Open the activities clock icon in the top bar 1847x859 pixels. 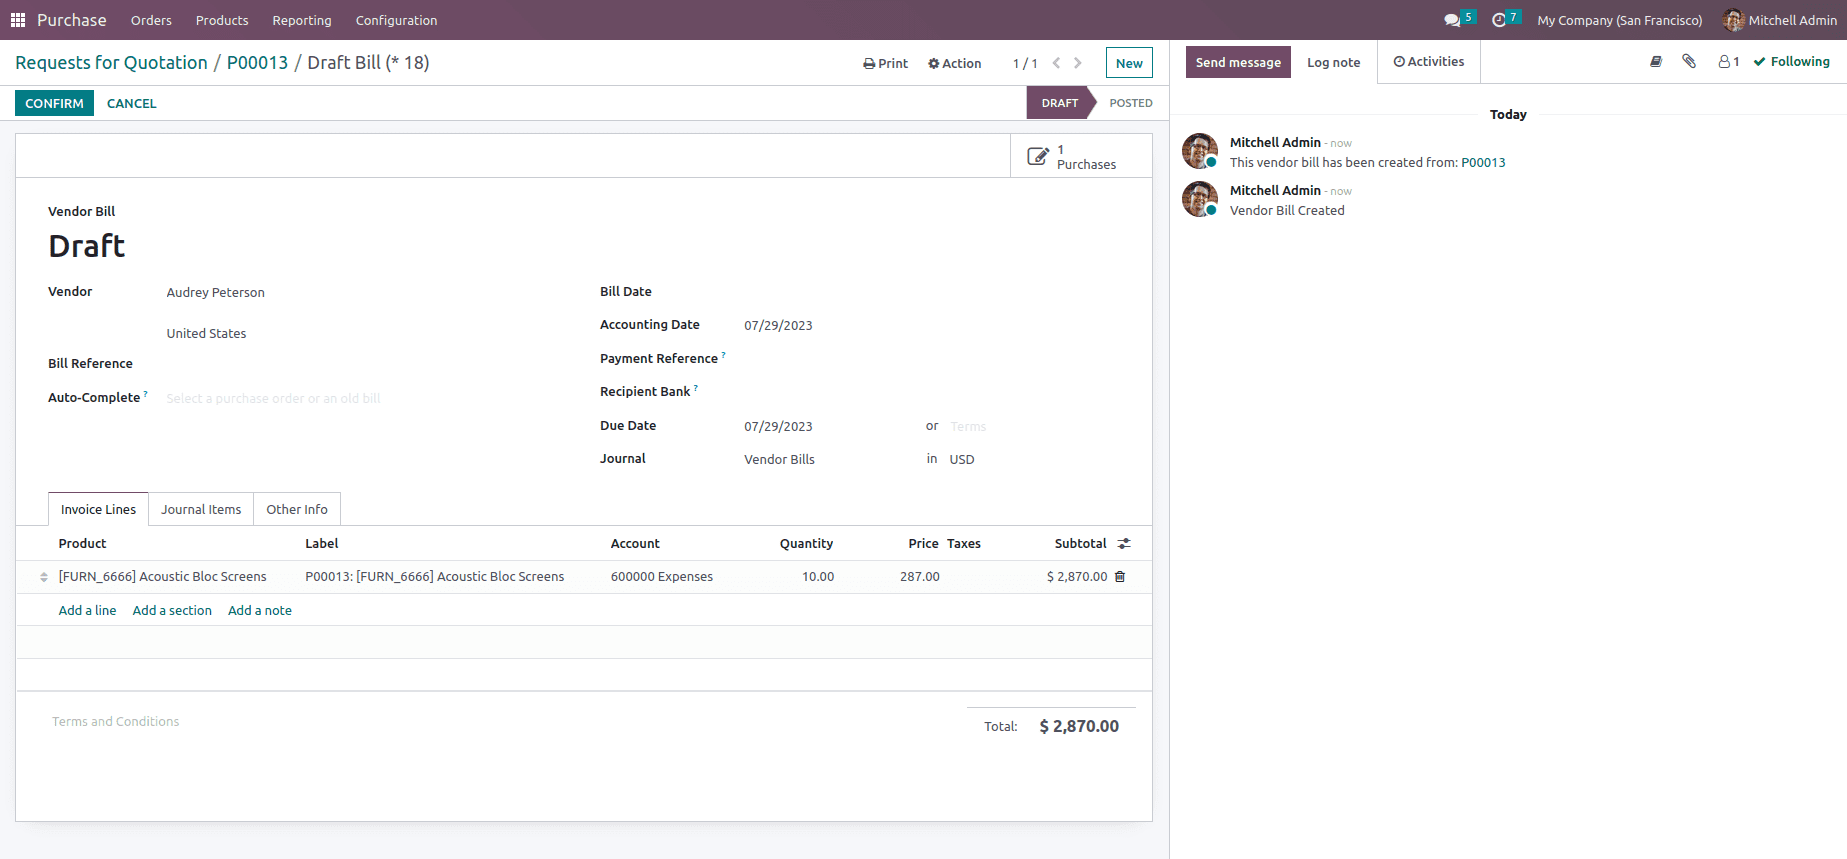pos(1498,20)
